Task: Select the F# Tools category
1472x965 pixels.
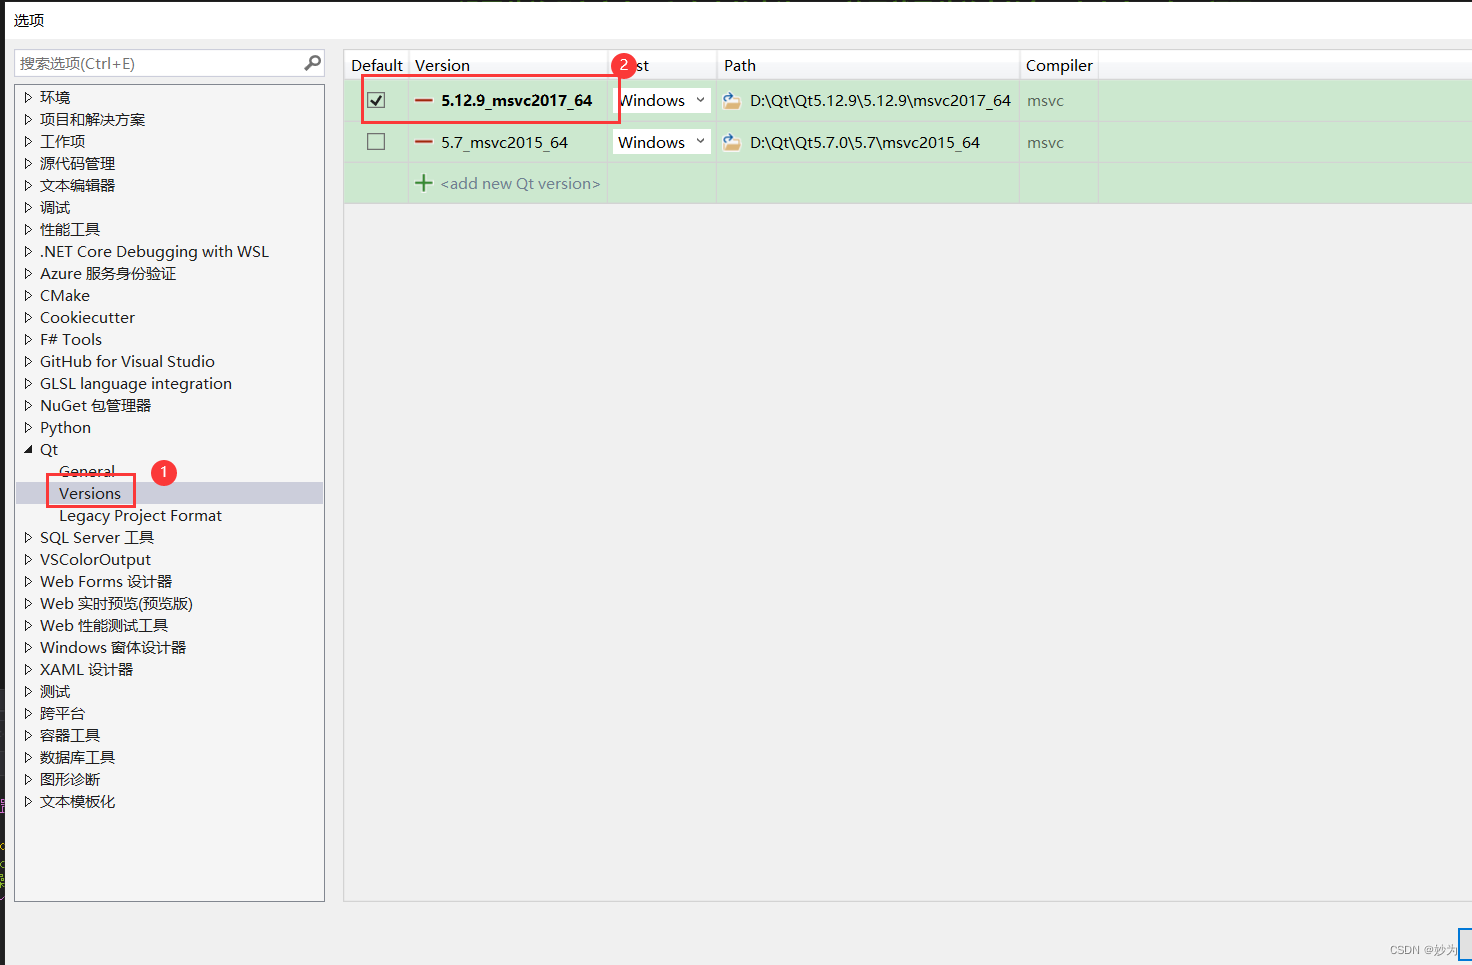Action: (71, 339)
